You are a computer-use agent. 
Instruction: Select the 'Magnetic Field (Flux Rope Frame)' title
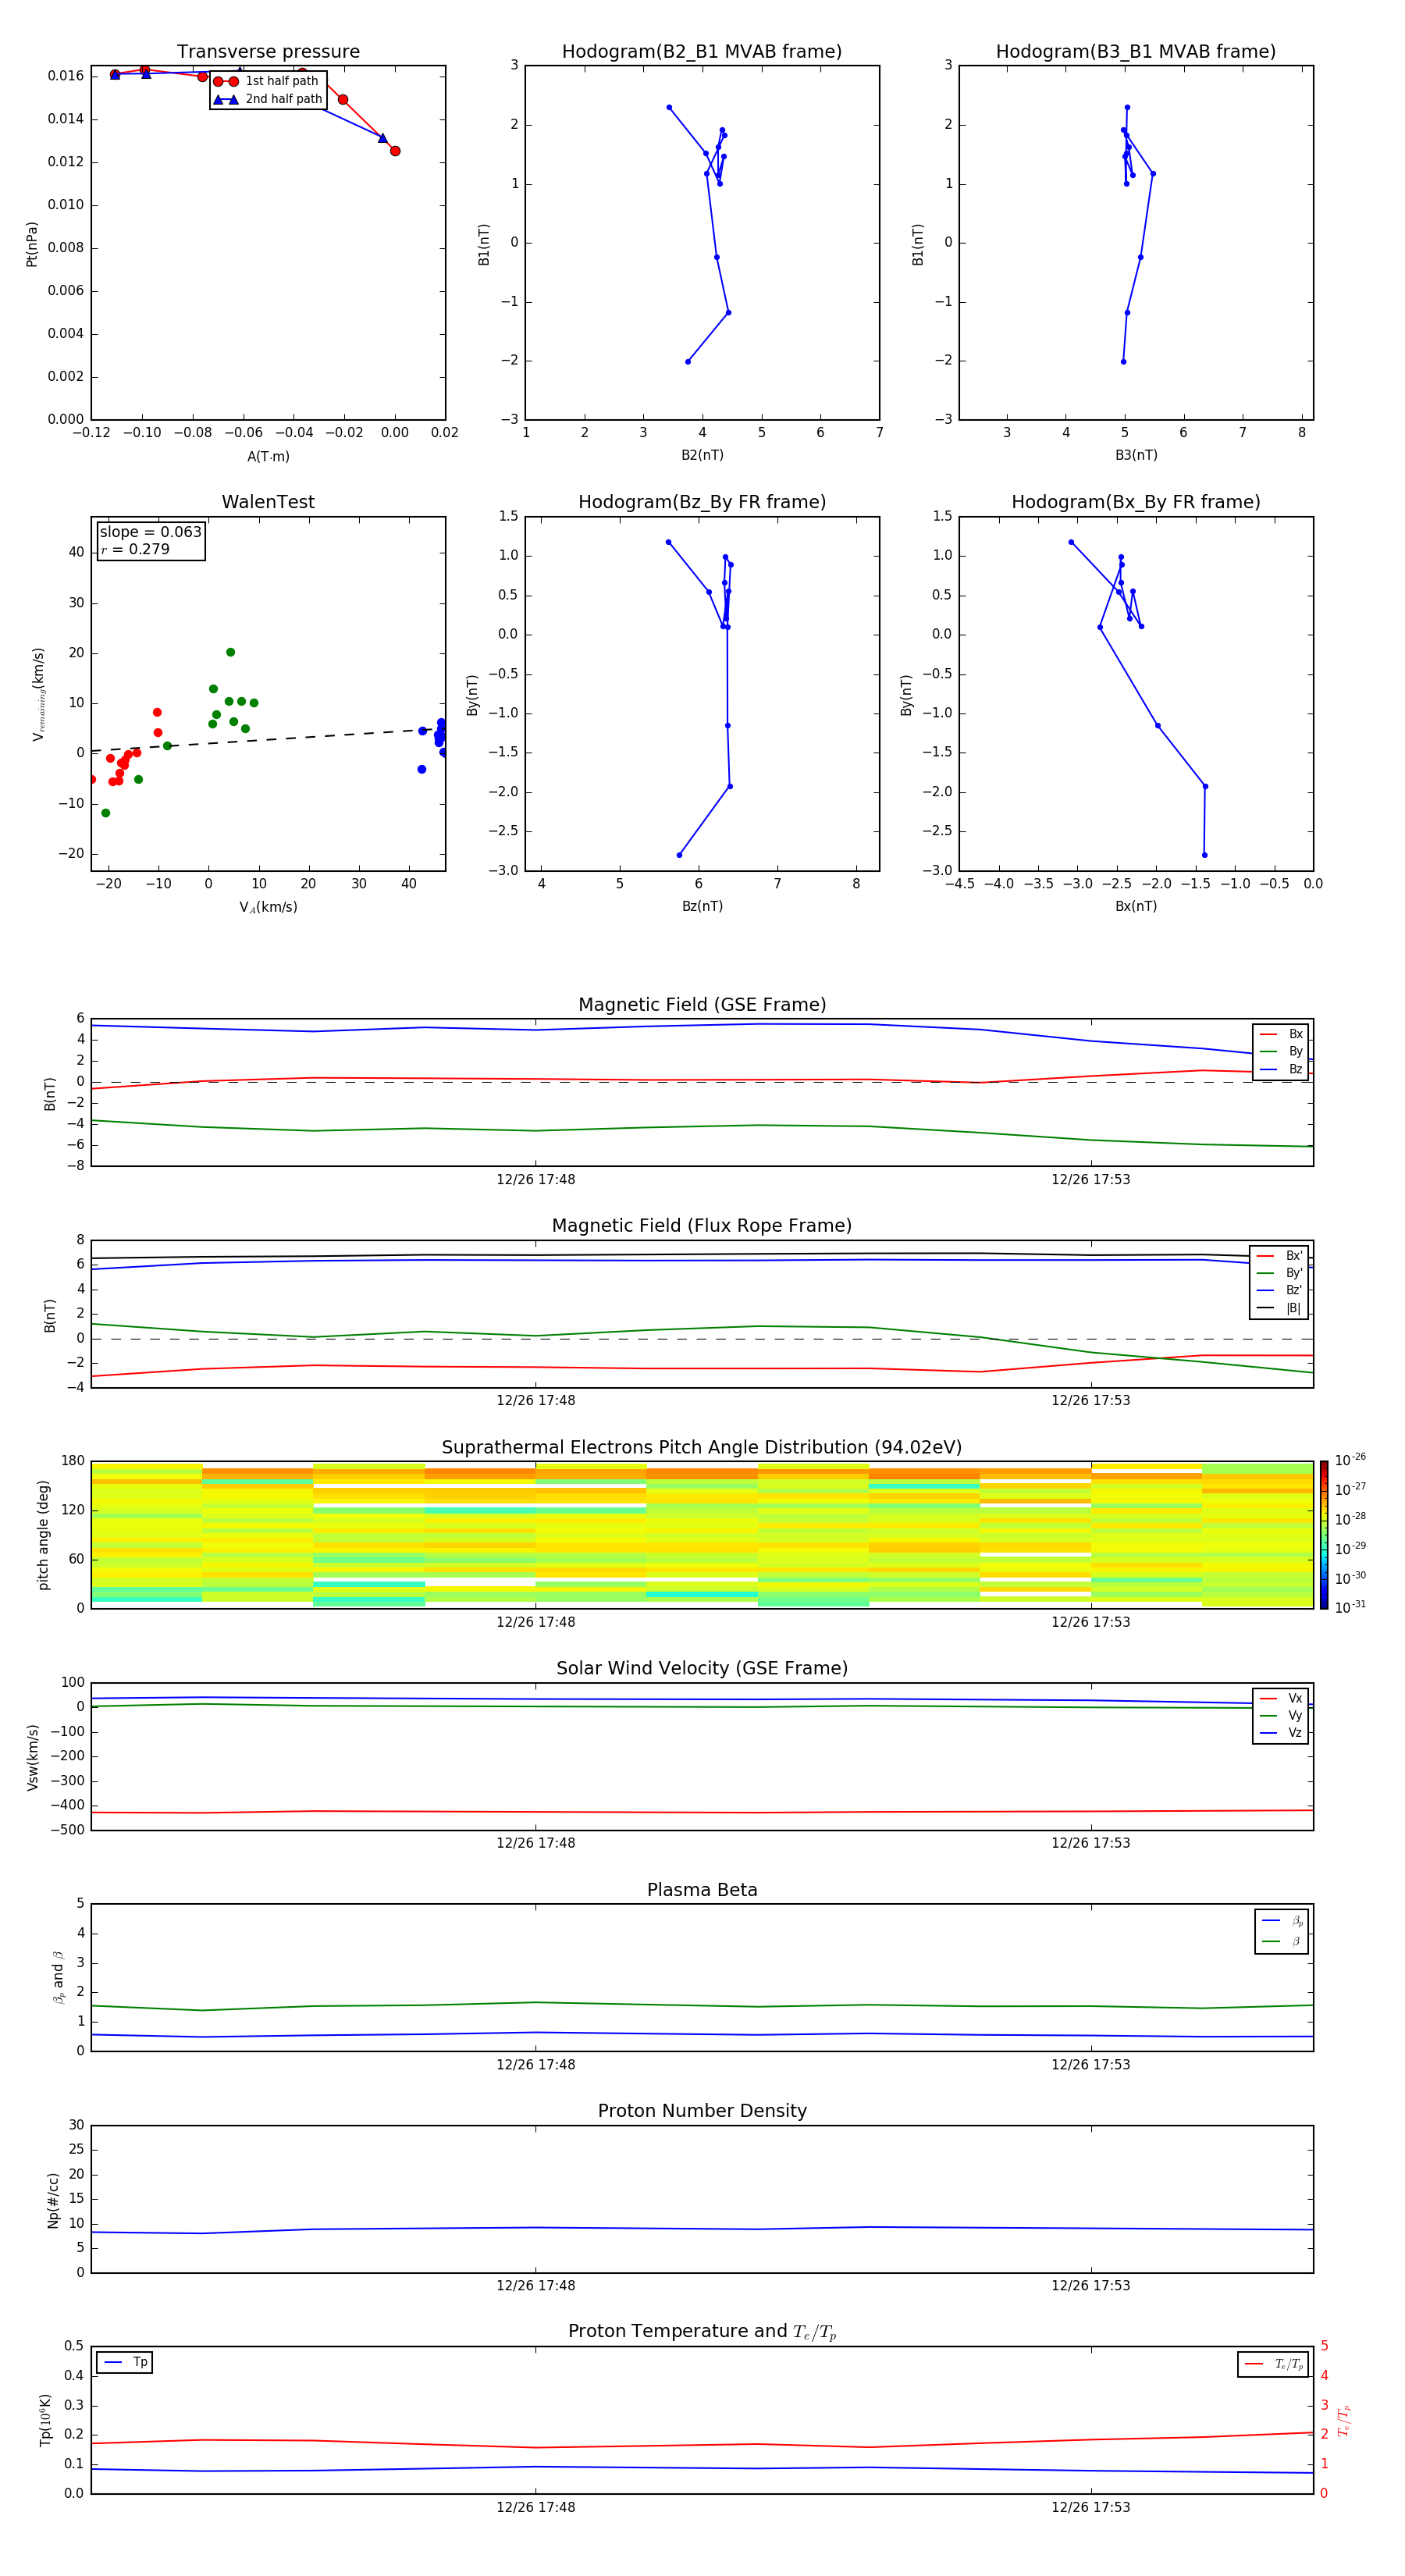[x=702, y=1226]
